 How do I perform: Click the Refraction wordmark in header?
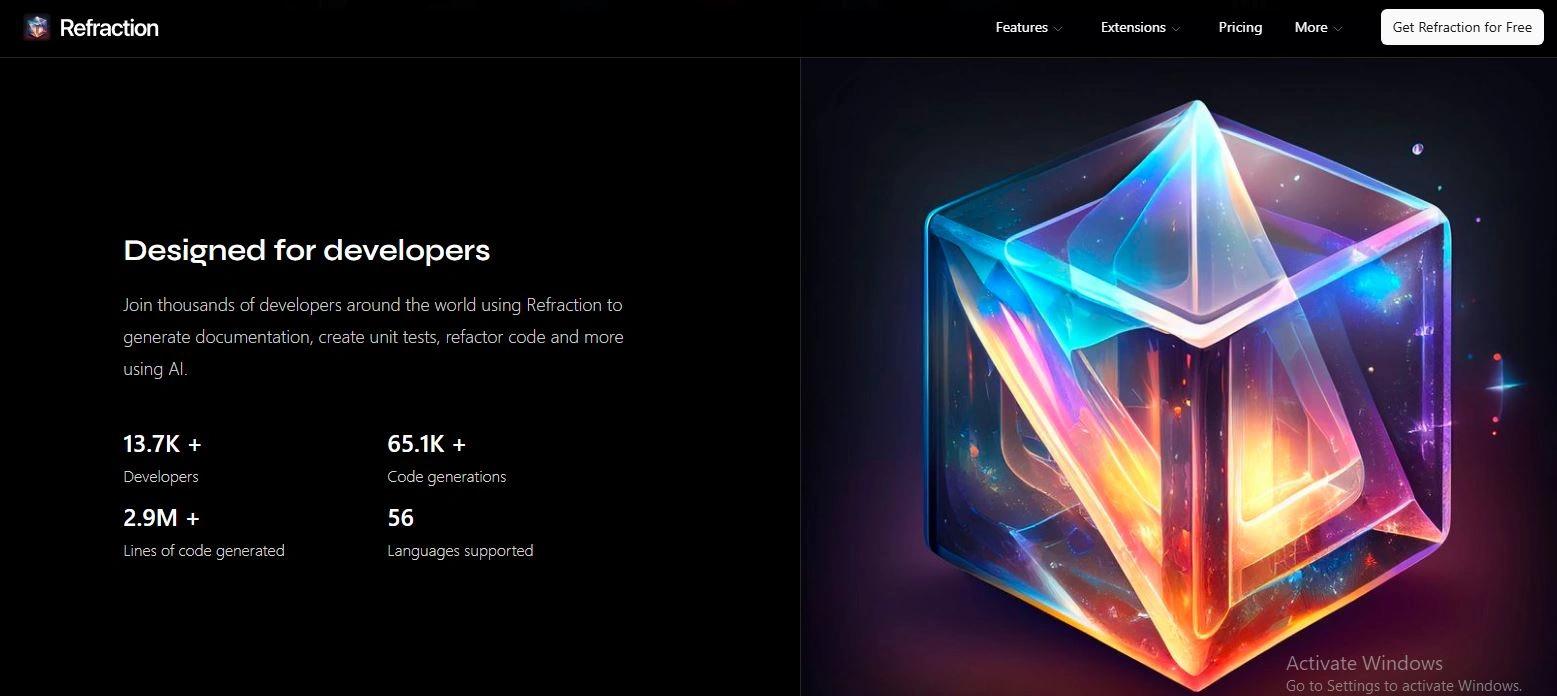click(109, 28)
